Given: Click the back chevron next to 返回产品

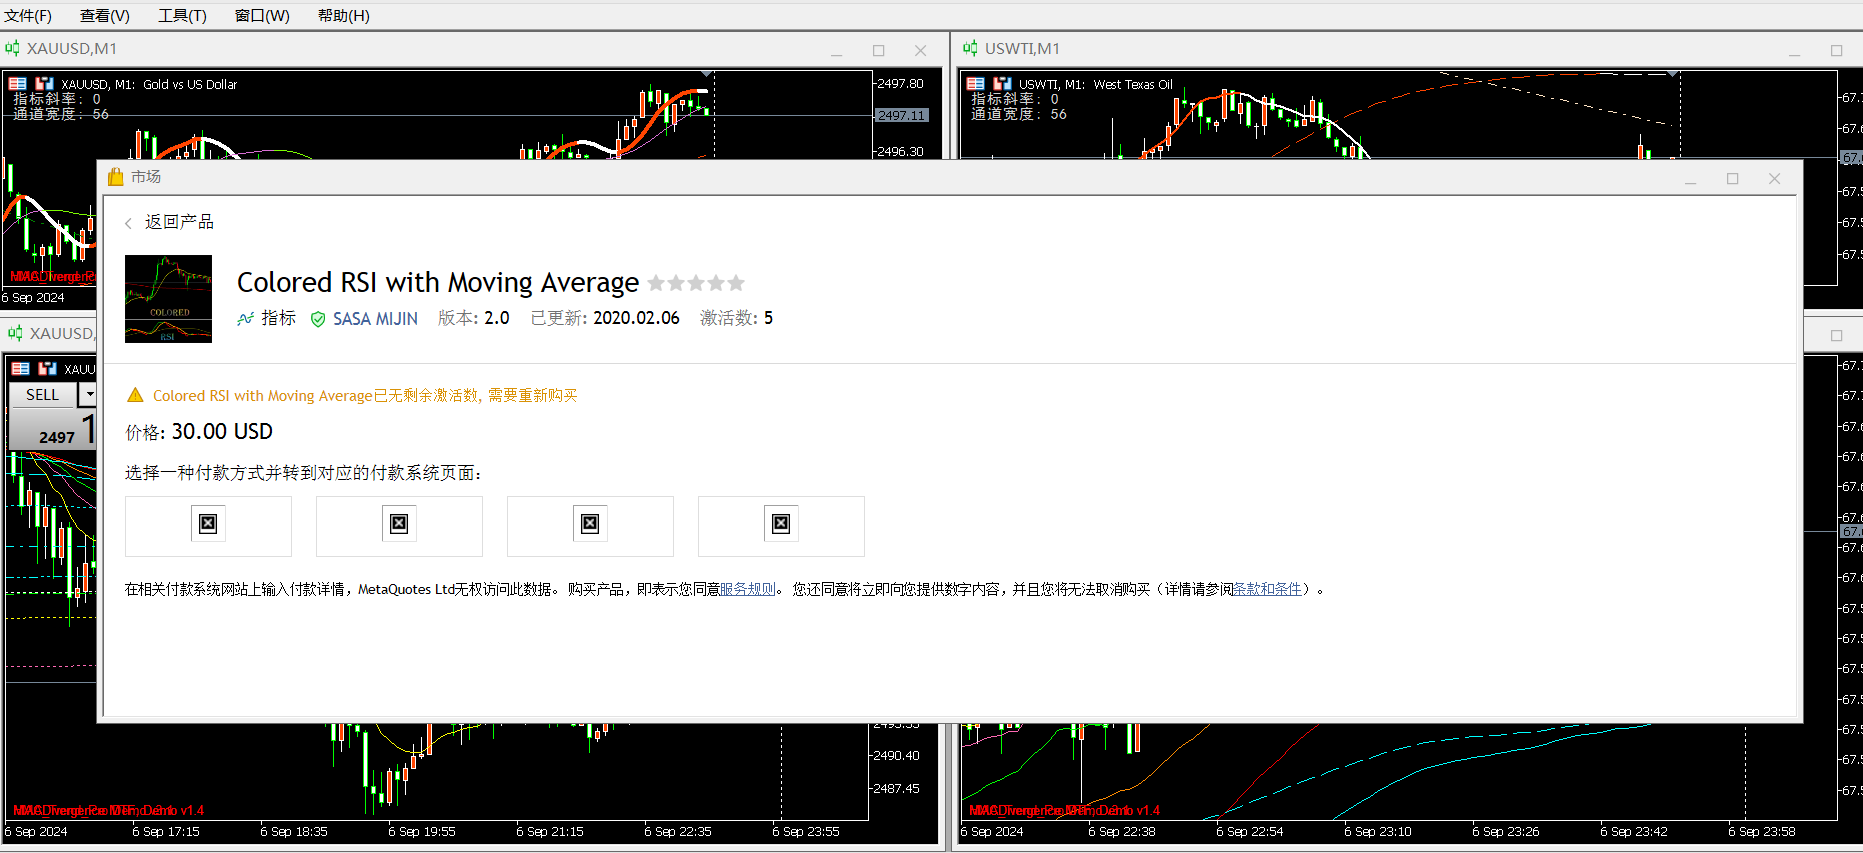Looking at the screenshot, I should click(128, 223).
